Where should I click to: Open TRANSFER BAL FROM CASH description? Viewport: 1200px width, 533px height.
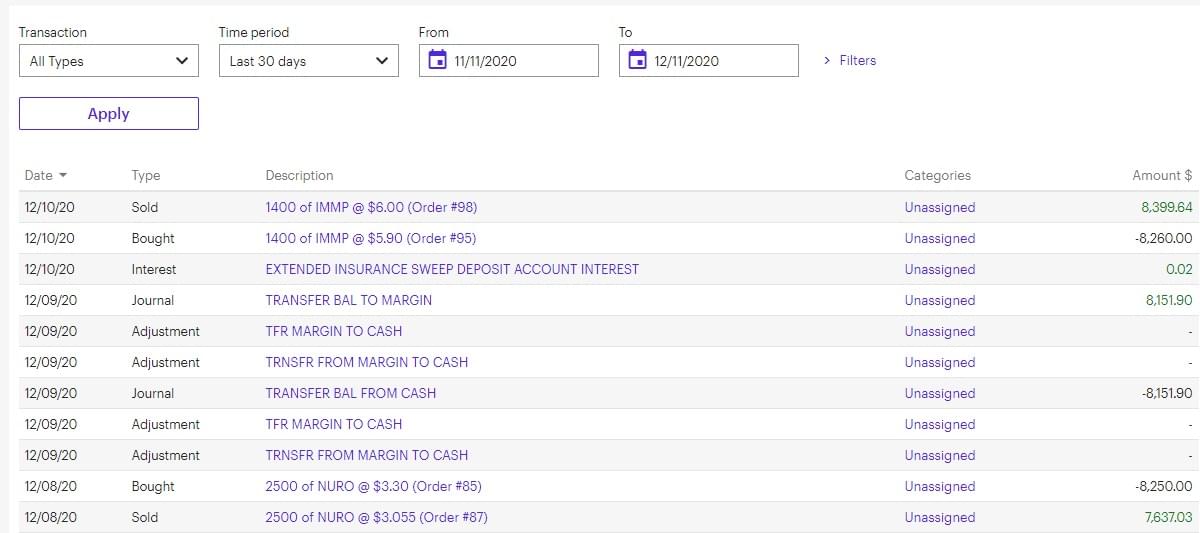point(350,394)
